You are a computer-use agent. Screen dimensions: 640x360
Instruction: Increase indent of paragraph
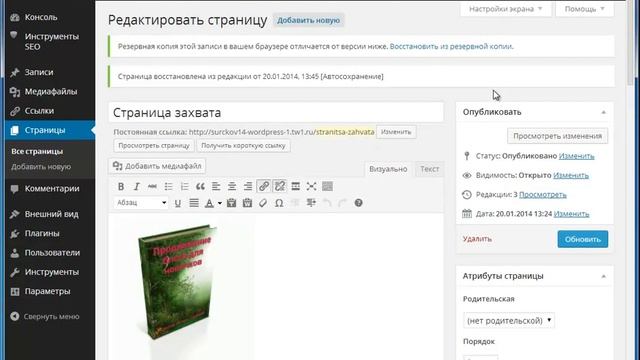[311, 203]
